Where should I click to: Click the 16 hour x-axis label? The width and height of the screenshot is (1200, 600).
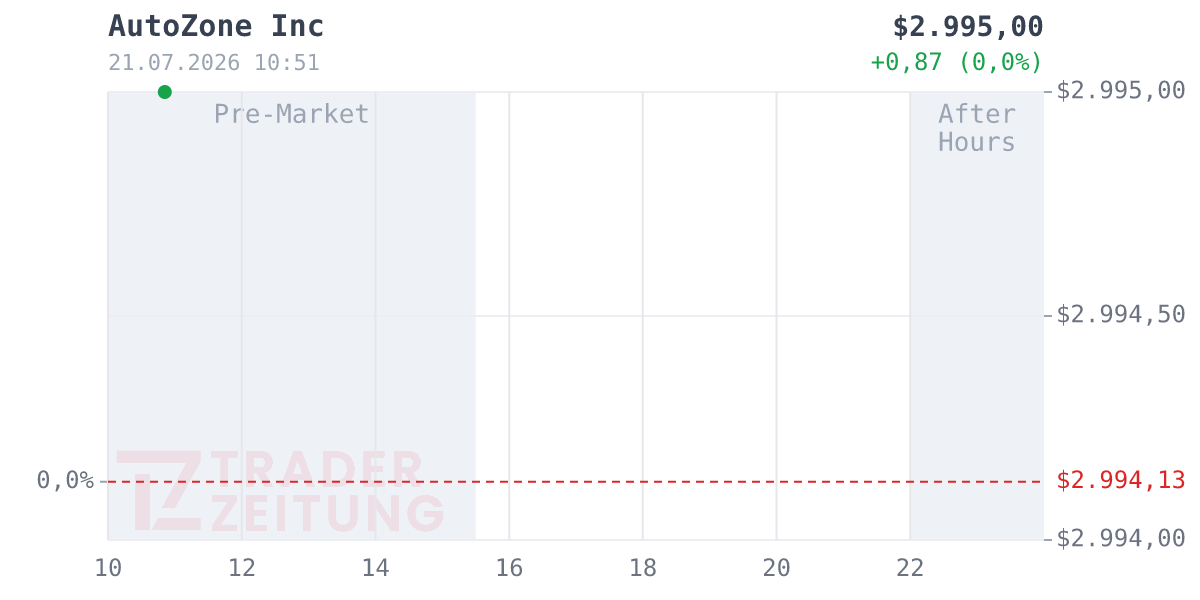(509, 568)
